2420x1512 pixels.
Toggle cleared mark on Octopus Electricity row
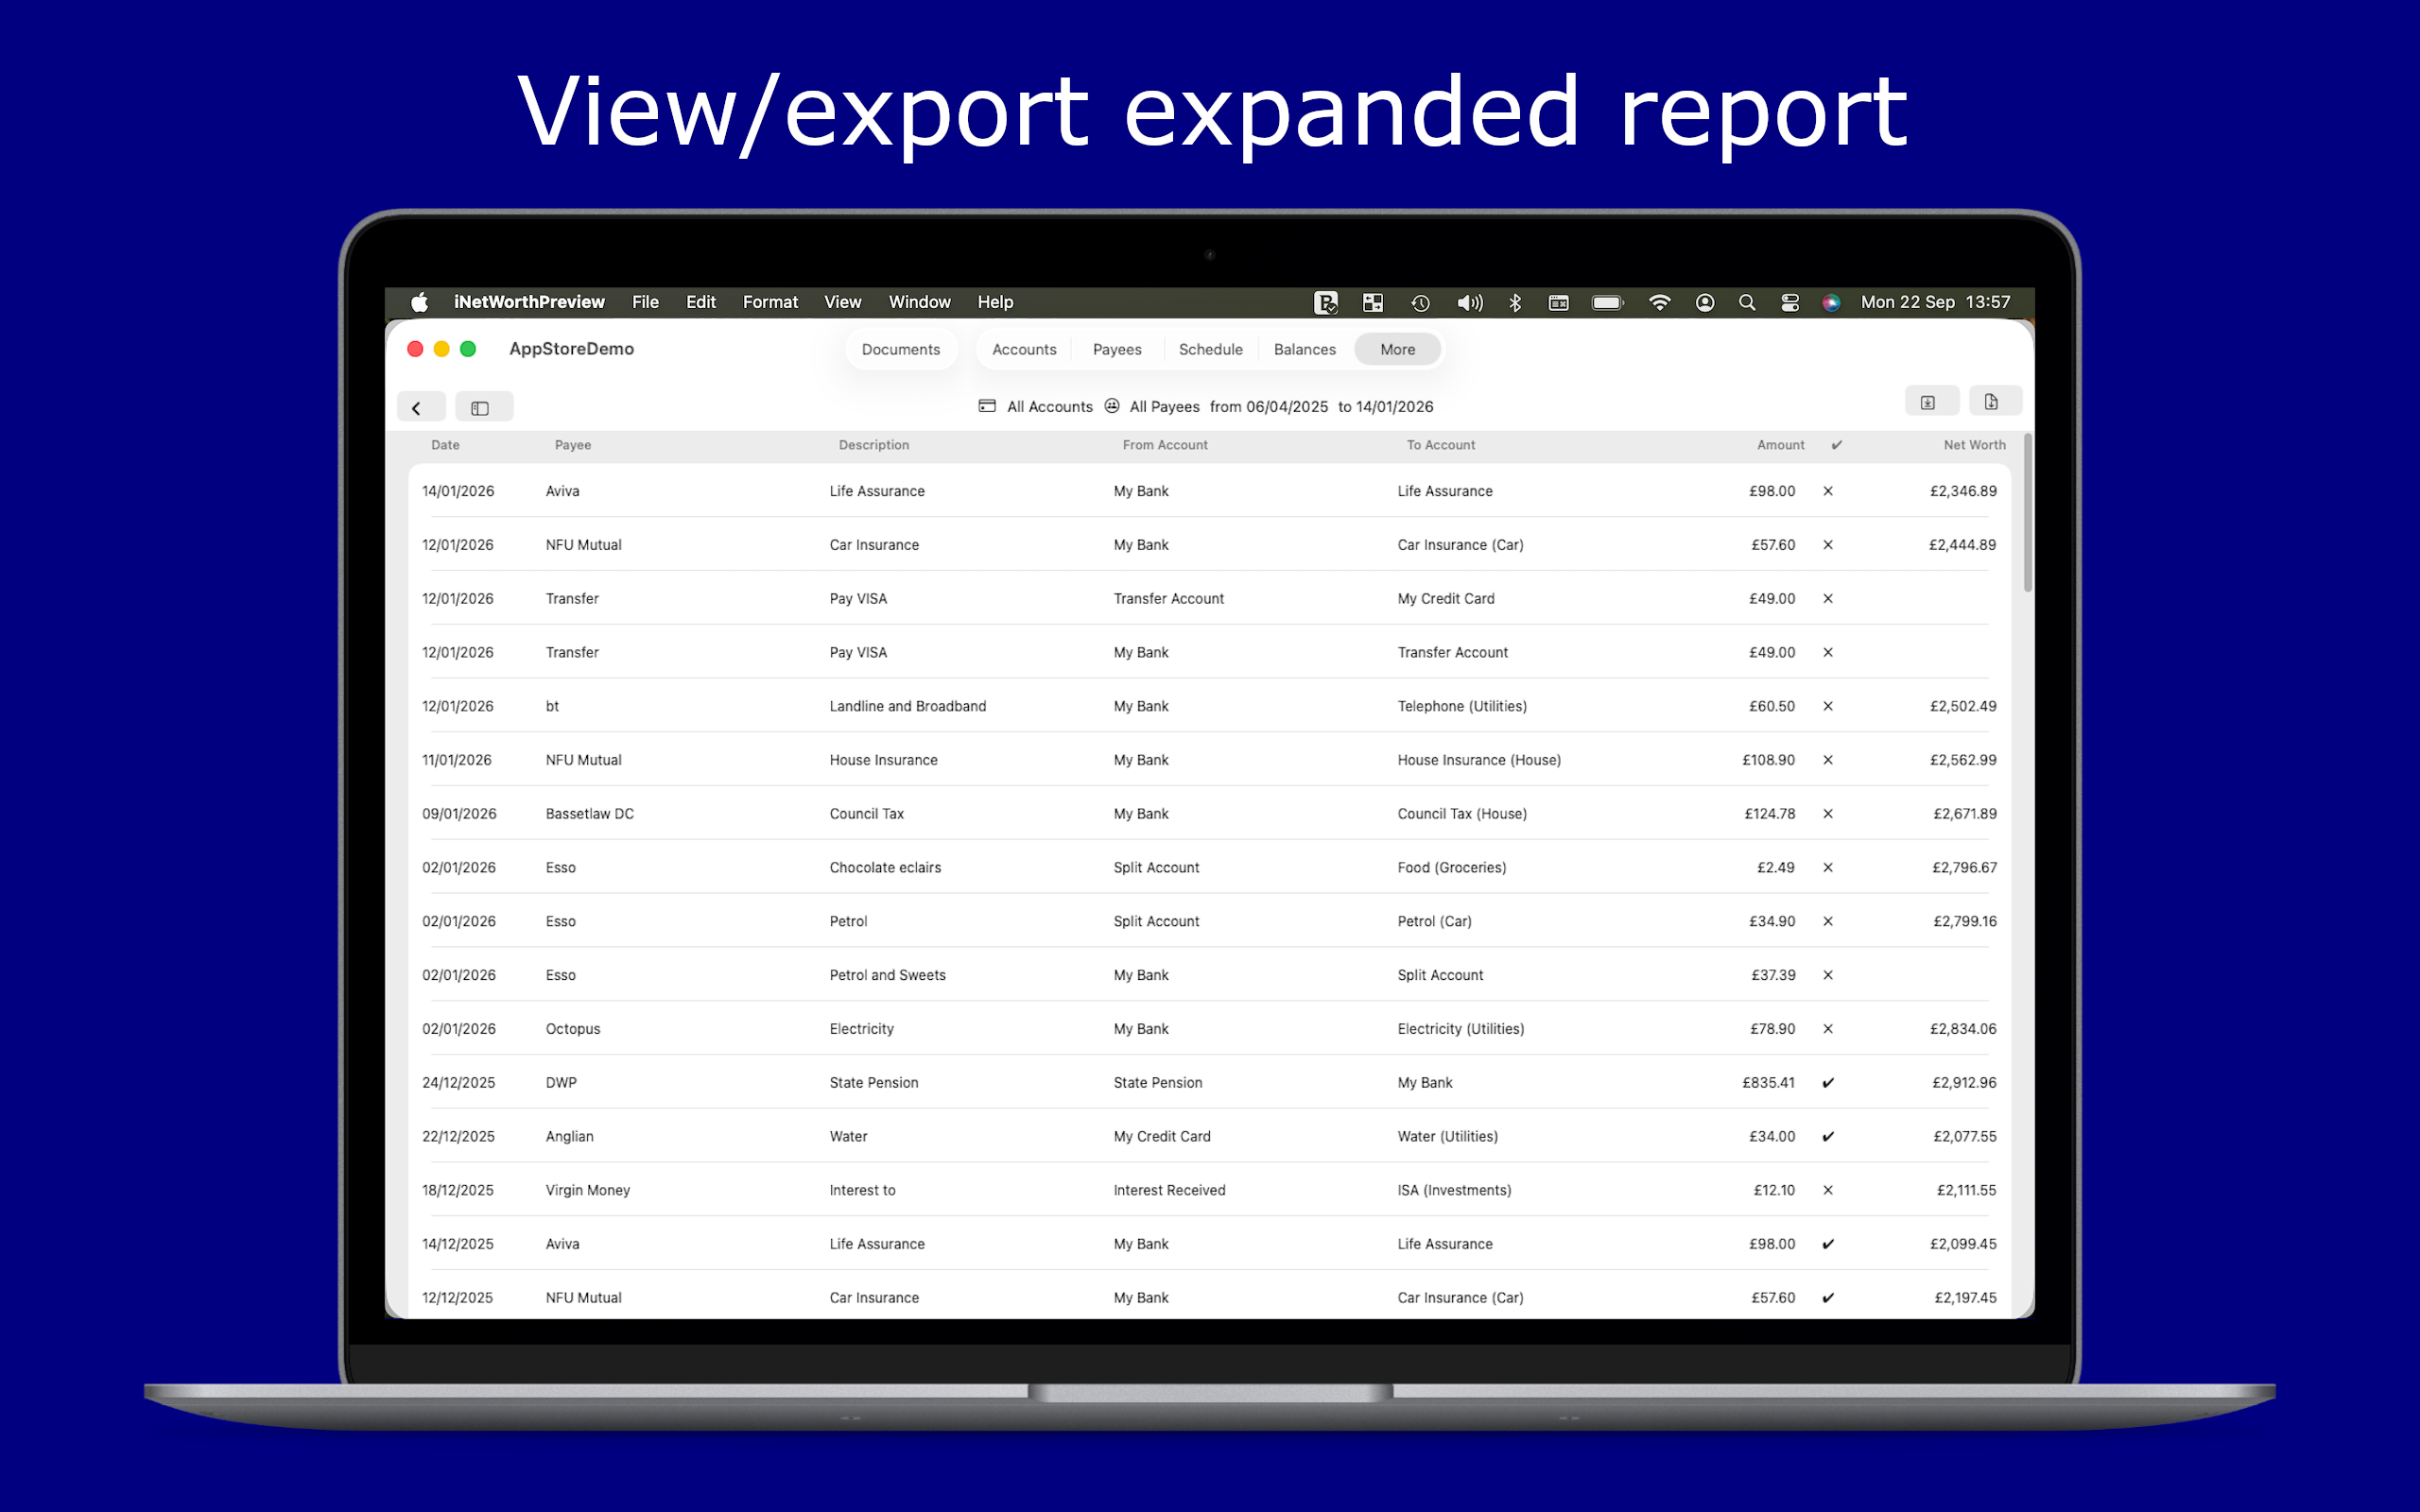[1828, 1029]
